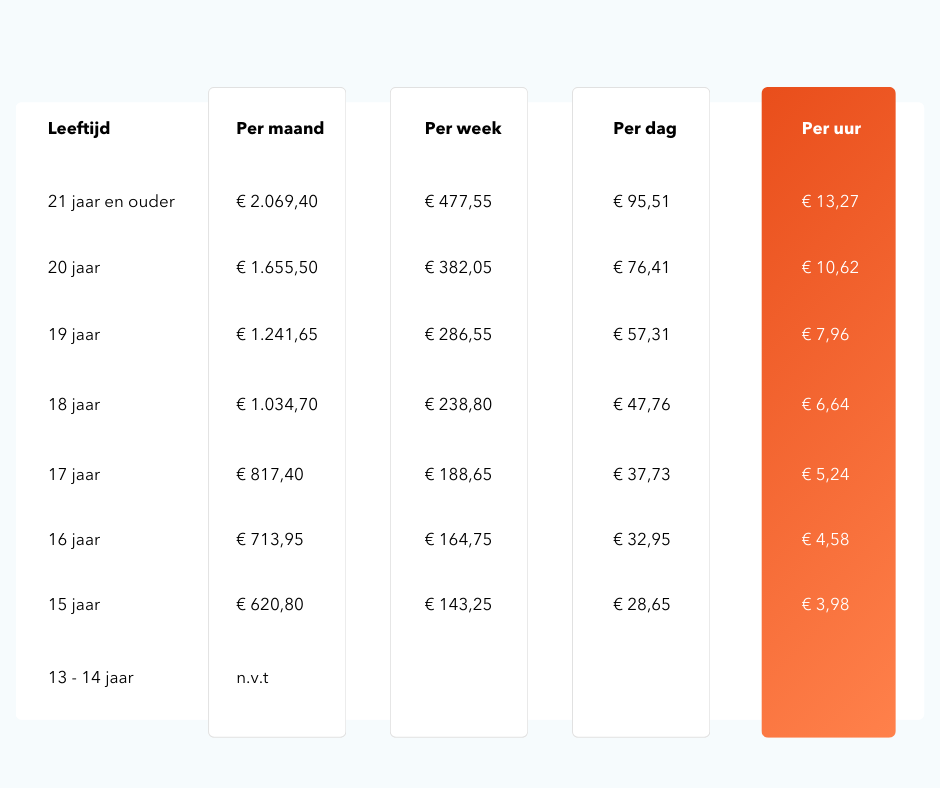This screenshot has height=788, width=940.
Task: Click the "Per maand" column header
Action: coord(280,129)
